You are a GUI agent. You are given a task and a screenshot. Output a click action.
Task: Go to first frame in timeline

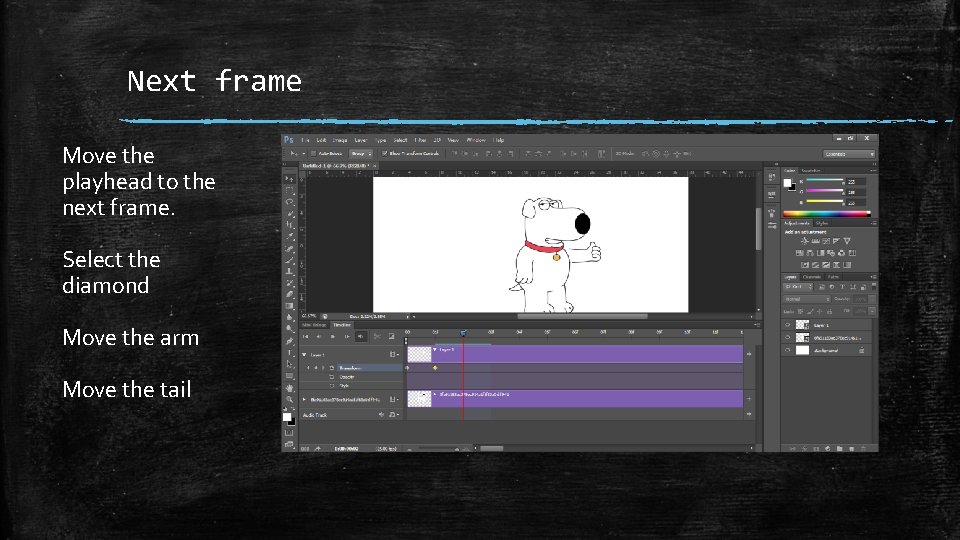pyautogui.click(x=306, y=336)
